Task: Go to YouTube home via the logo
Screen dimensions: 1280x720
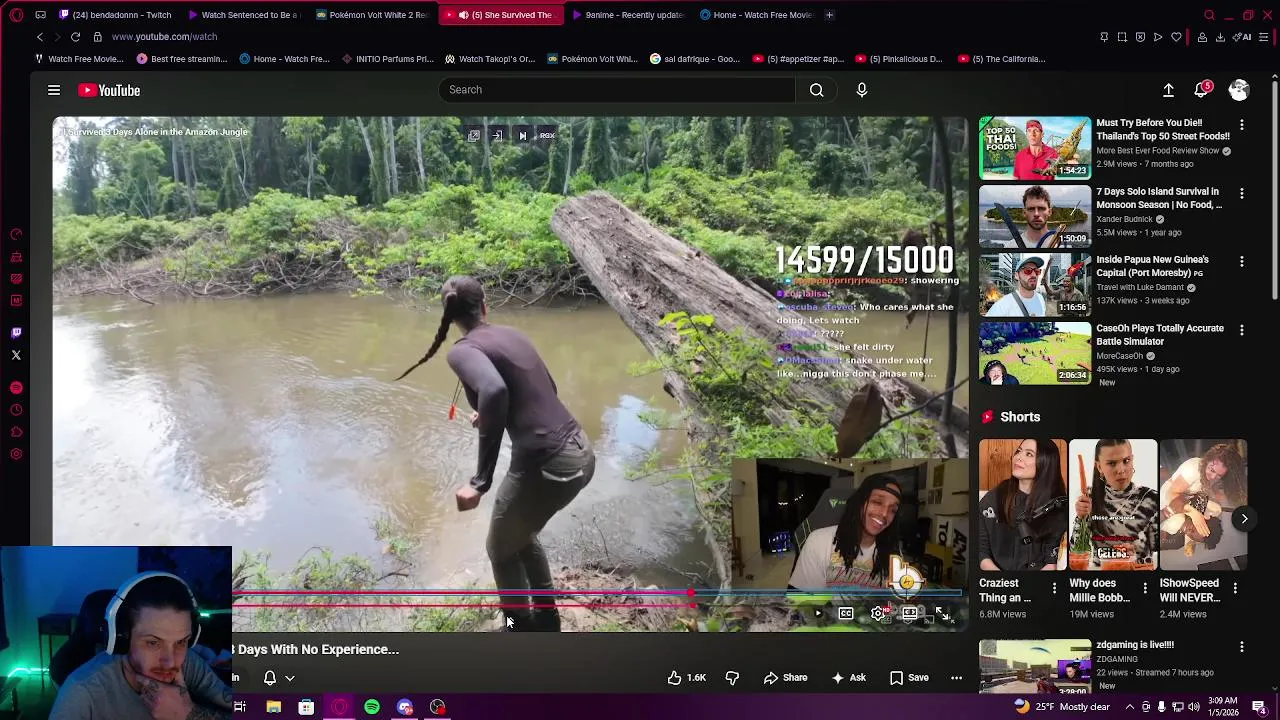Action: pos(109,90)
